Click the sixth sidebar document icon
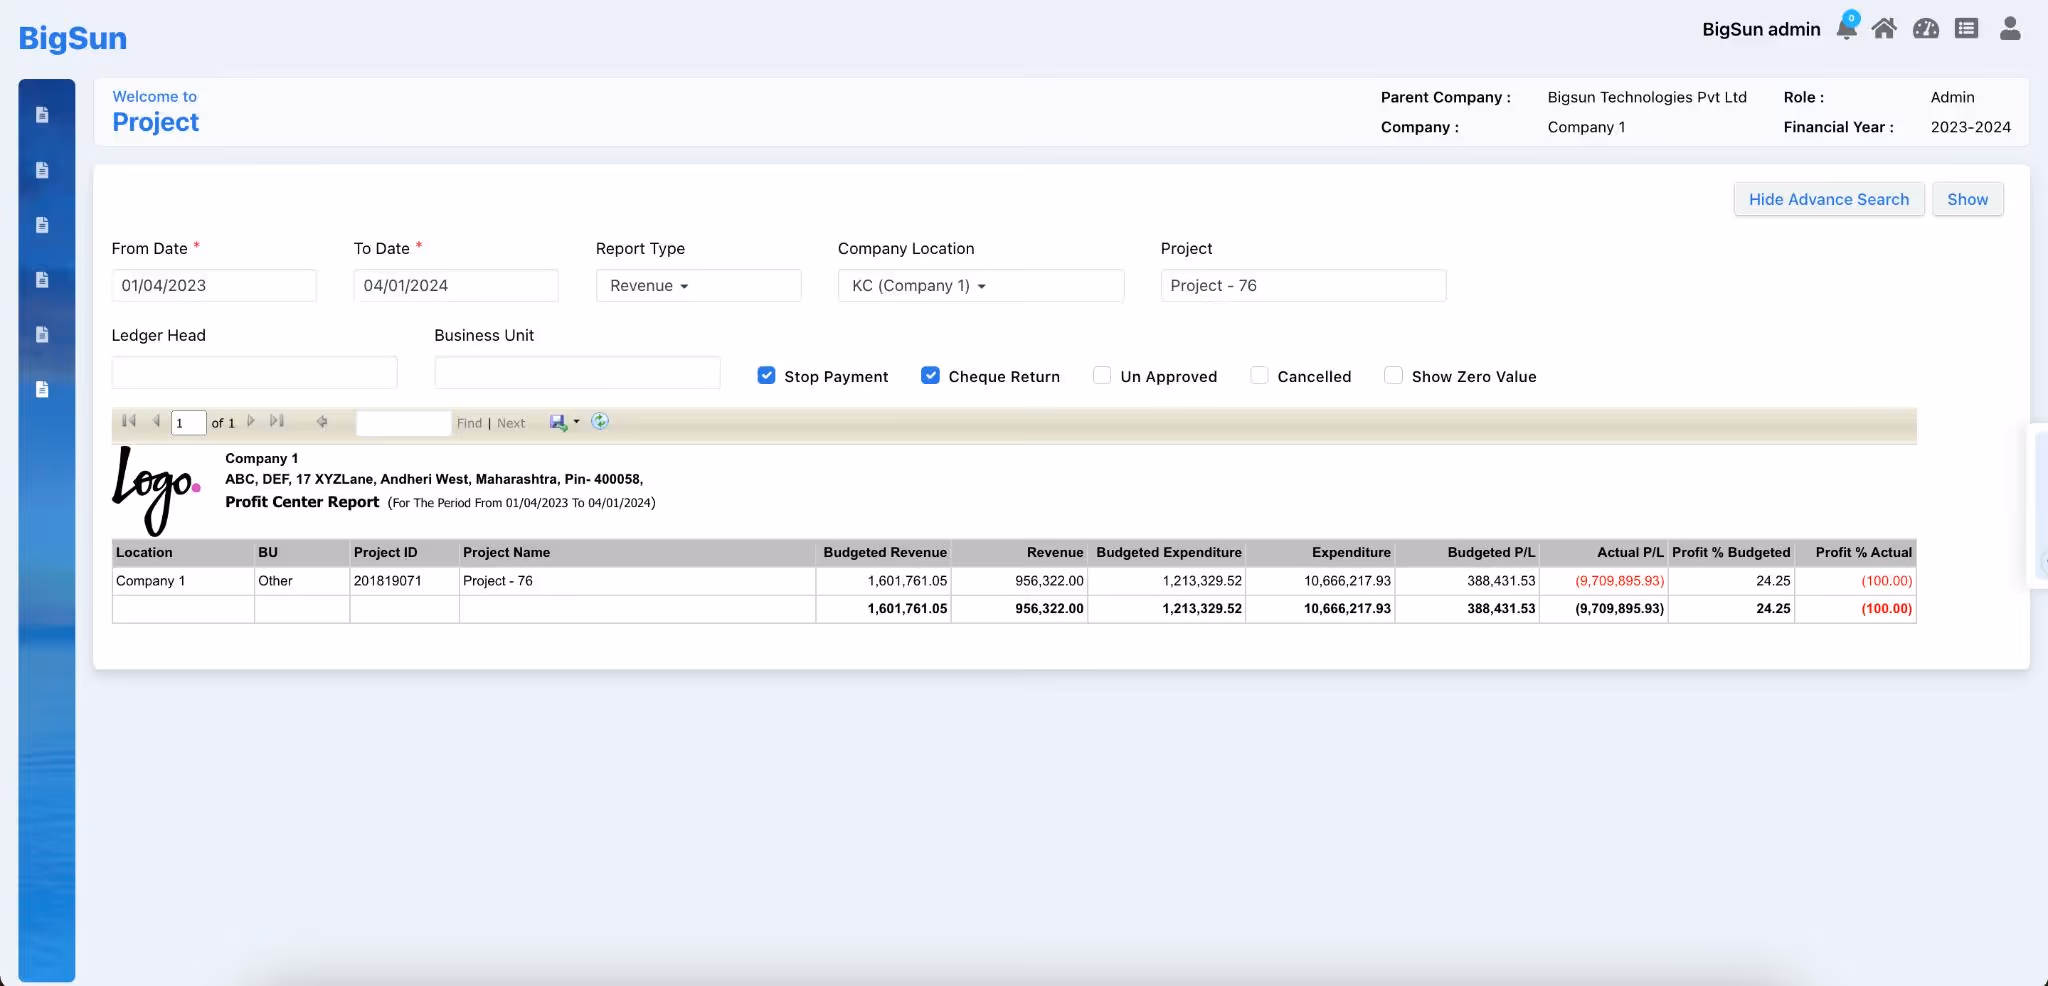This screenshot has height=986, width=2048. (42, 390)
